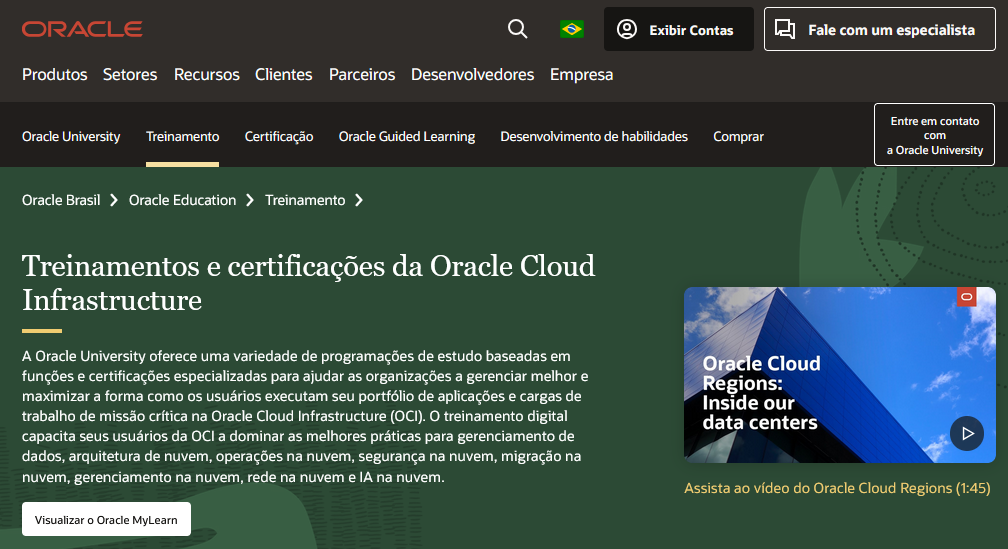Viewport: 1008px width, 549px height.
Task: Open the Empresa menu
Action: pyautogui.click(x=581, y=75)
